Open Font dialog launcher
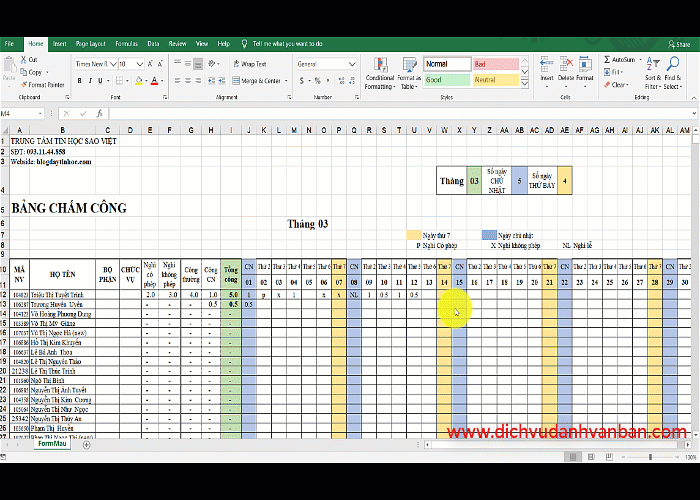The height and width of the screenshot is (500, 700). (165, 97)
